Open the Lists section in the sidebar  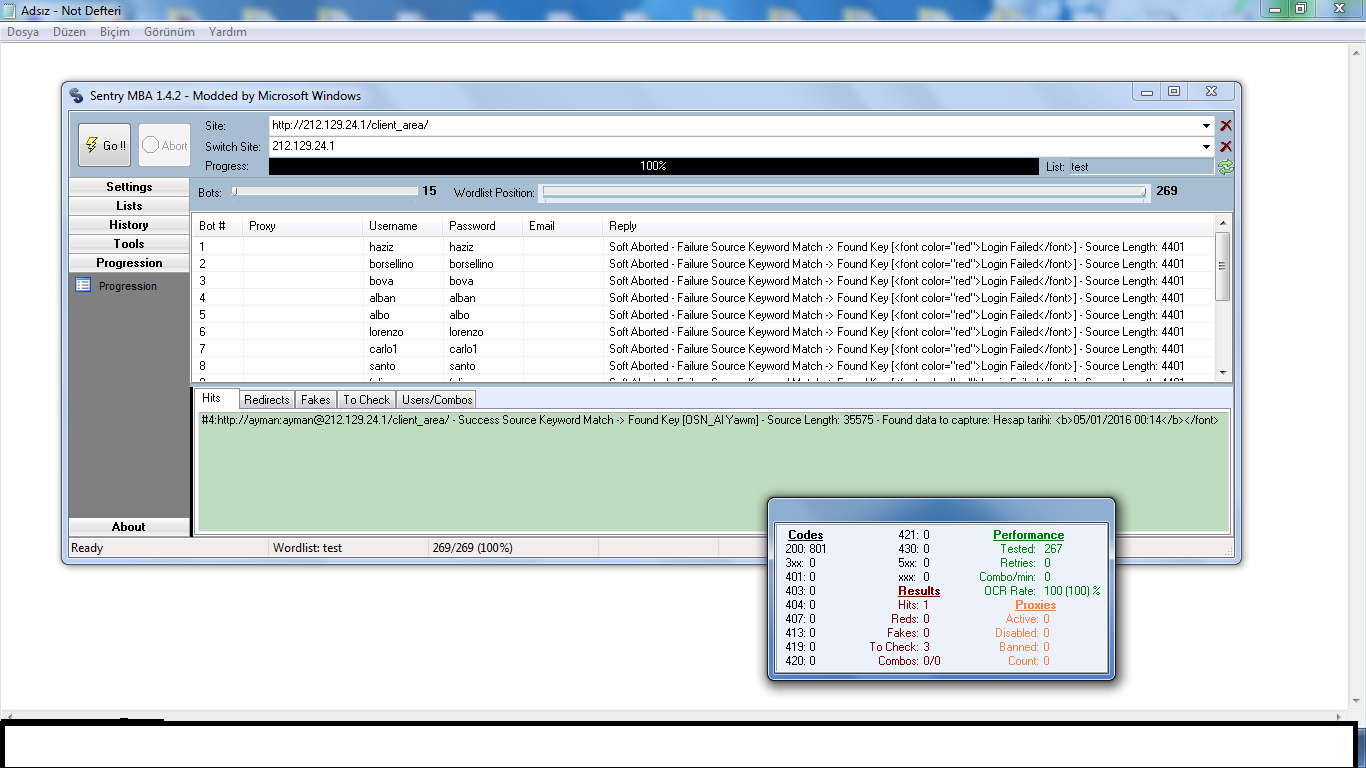(129, 206)
